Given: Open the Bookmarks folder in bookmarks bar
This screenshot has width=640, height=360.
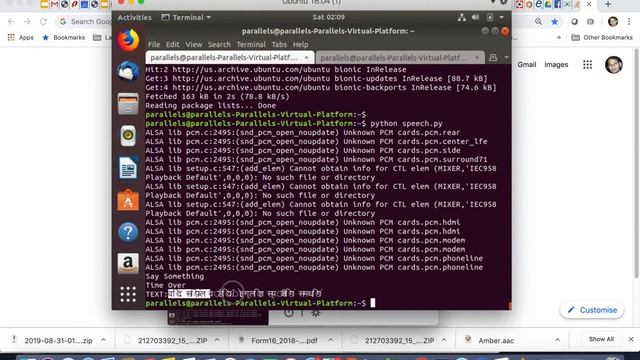Looking at the screenshot, I should (x=64, y=38).
